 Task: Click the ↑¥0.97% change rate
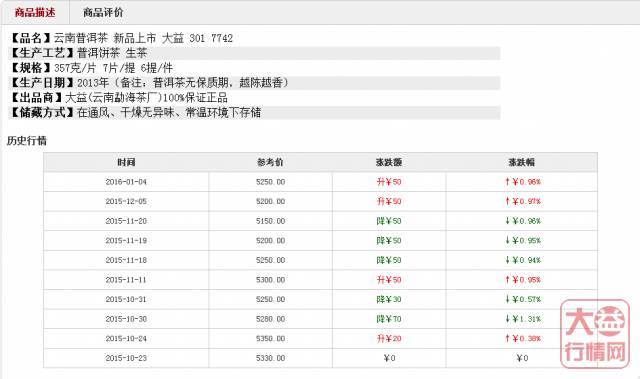click(x=522, y=202)
